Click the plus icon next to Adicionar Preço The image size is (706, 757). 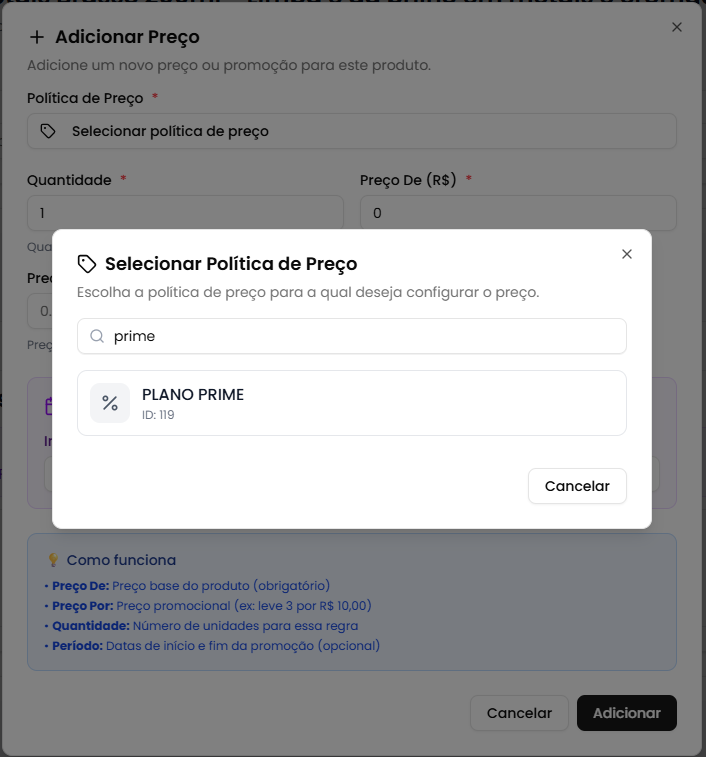[37, 37]
